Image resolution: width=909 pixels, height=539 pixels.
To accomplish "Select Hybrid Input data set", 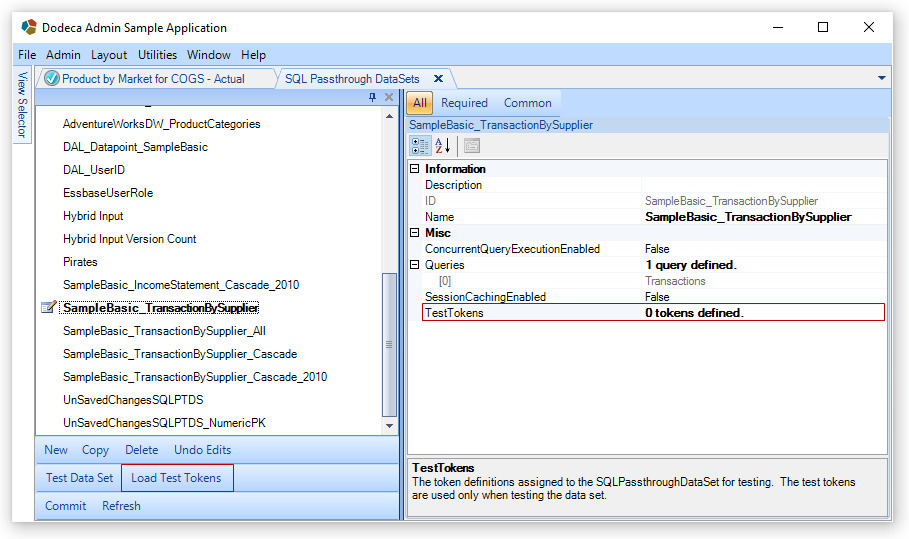I will point(93,216).
